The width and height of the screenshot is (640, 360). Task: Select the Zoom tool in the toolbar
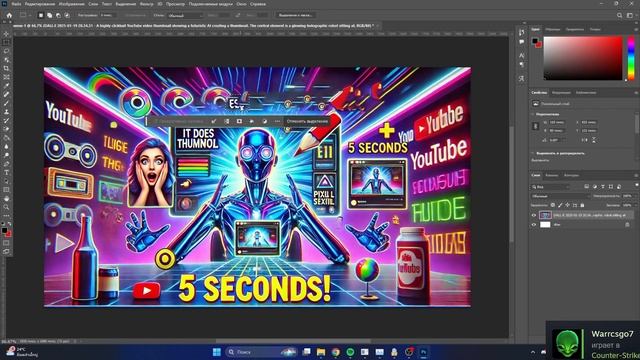pos(6,207)
